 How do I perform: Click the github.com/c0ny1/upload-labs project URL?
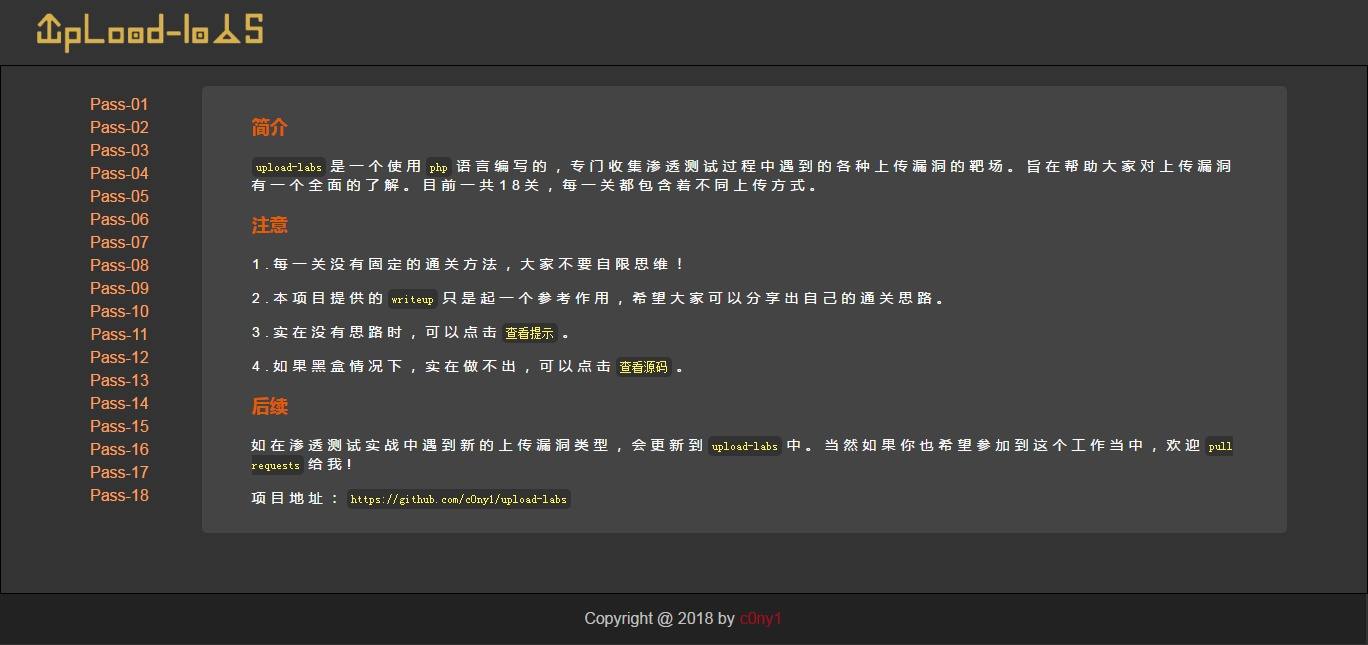click(x=458, y=499)
